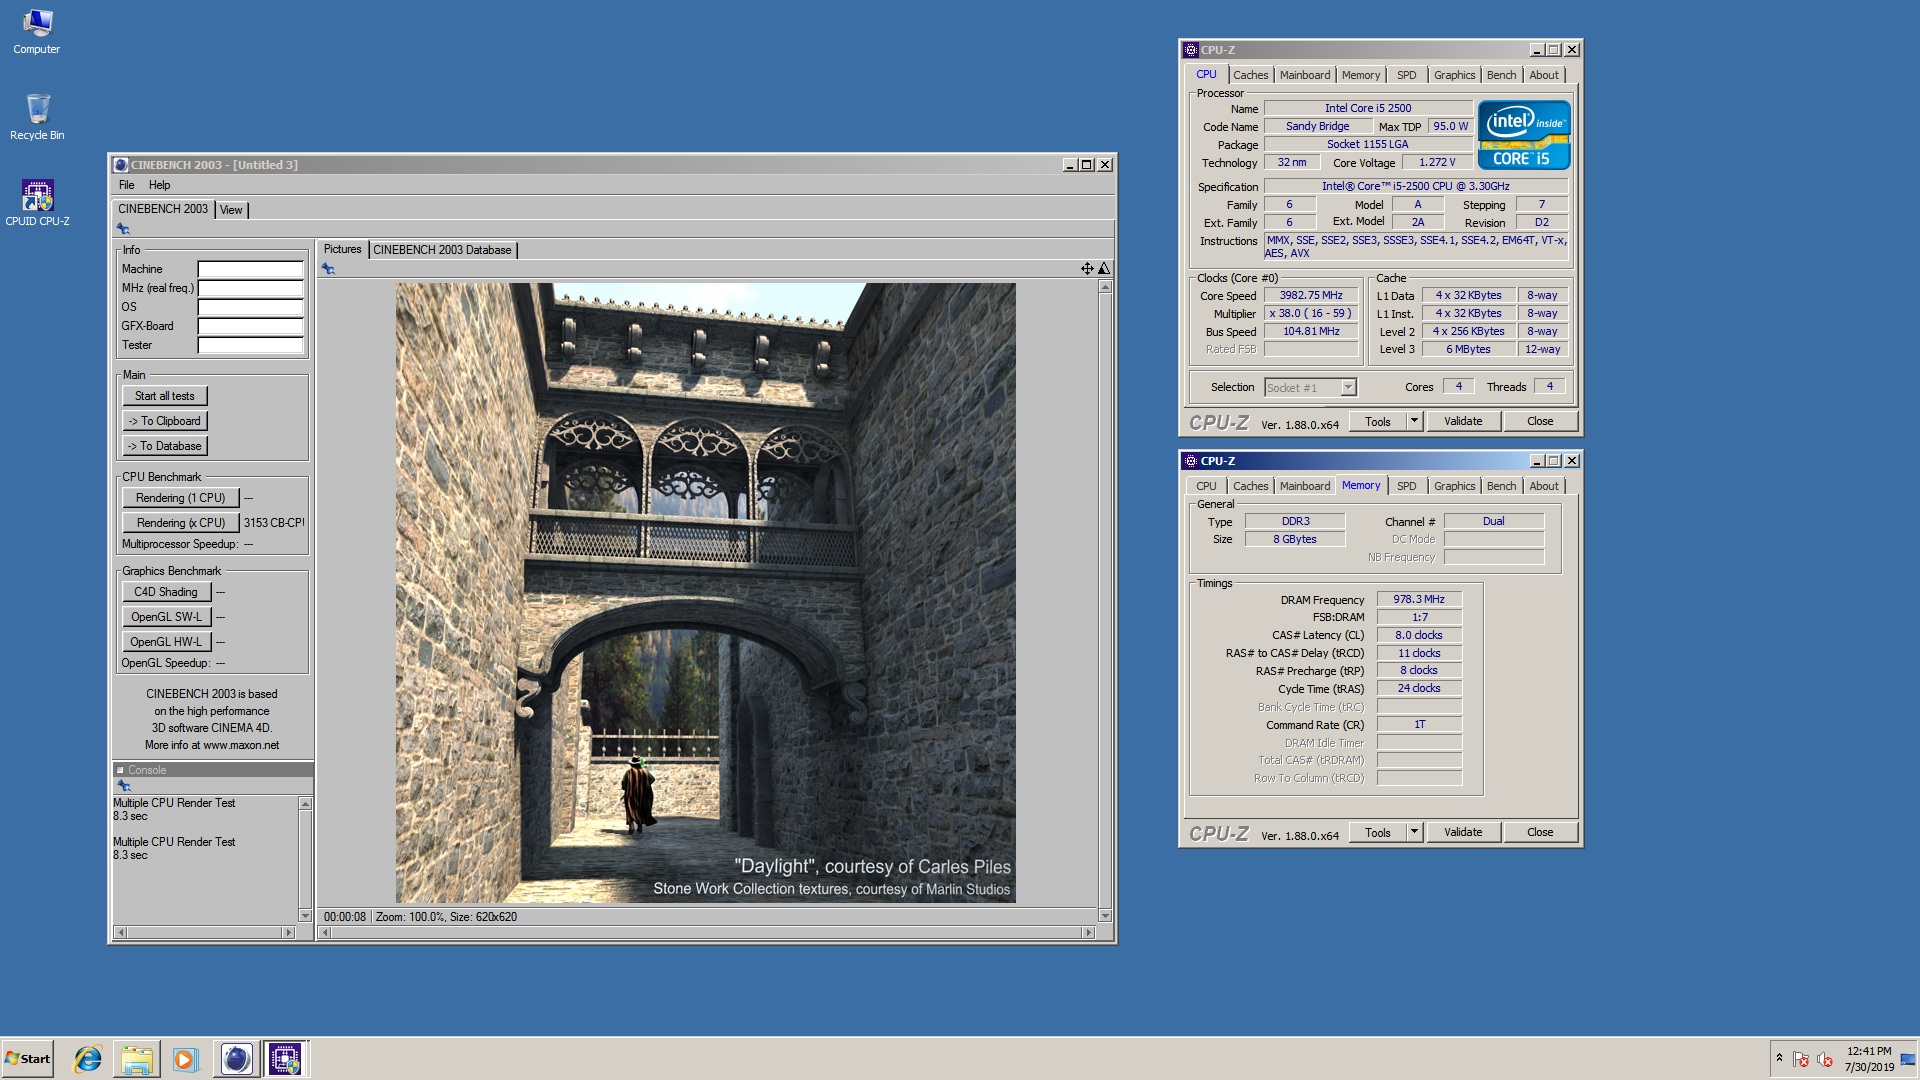Show hidden tray icons arrow
This screenshot has width=1920, height=1080.
pos(1779,1058)
